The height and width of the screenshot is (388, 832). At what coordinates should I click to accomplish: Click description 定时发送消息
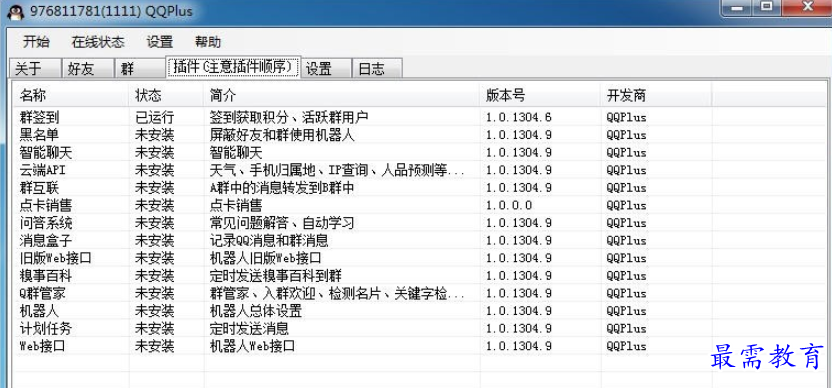point(249,328)
